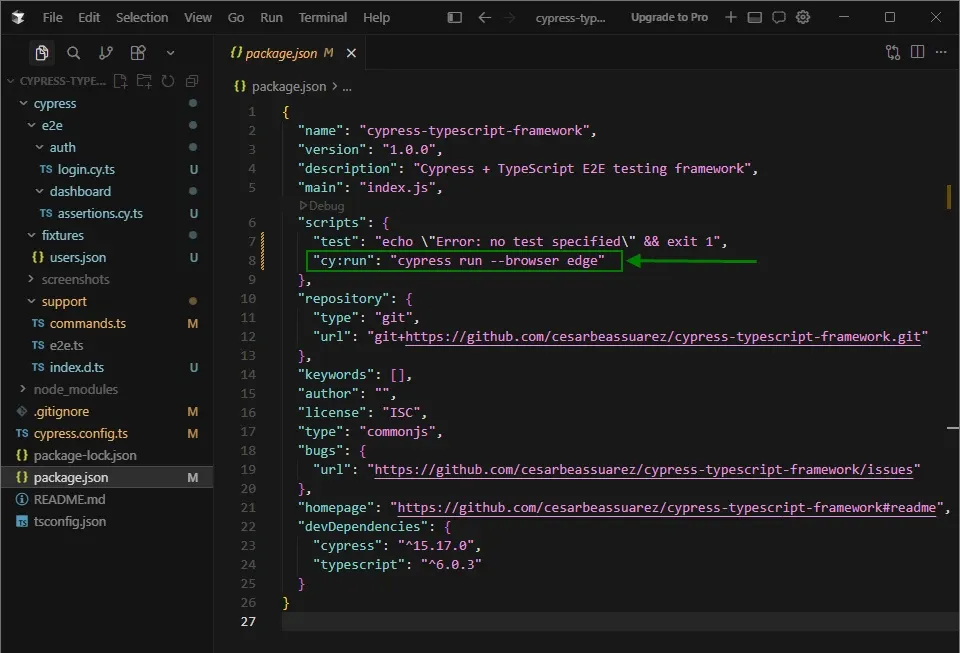Image resolution: width=960 pixels, height=653 pixels.
Task: Open the Selection menu
Action: (142, 17)
